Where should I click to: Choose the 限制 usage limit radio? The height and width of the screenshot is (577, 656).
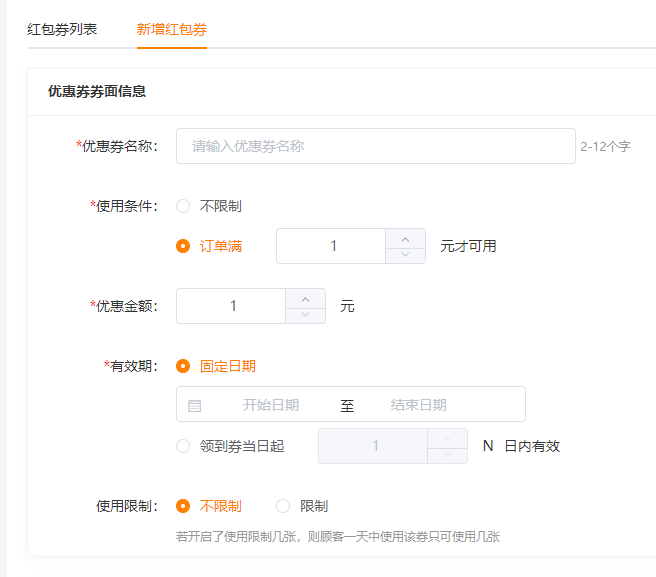(283, 506)
